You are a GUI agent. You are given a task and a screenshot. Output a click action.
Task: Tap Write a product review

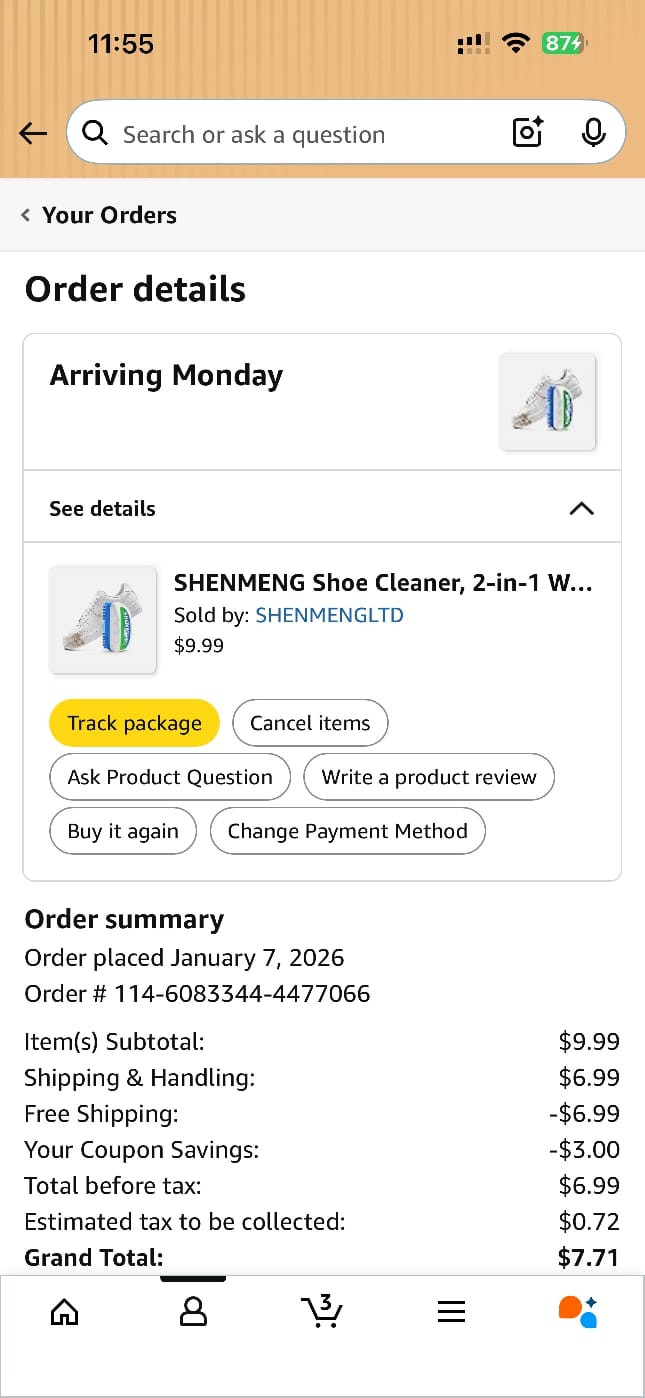coord(429,777)
